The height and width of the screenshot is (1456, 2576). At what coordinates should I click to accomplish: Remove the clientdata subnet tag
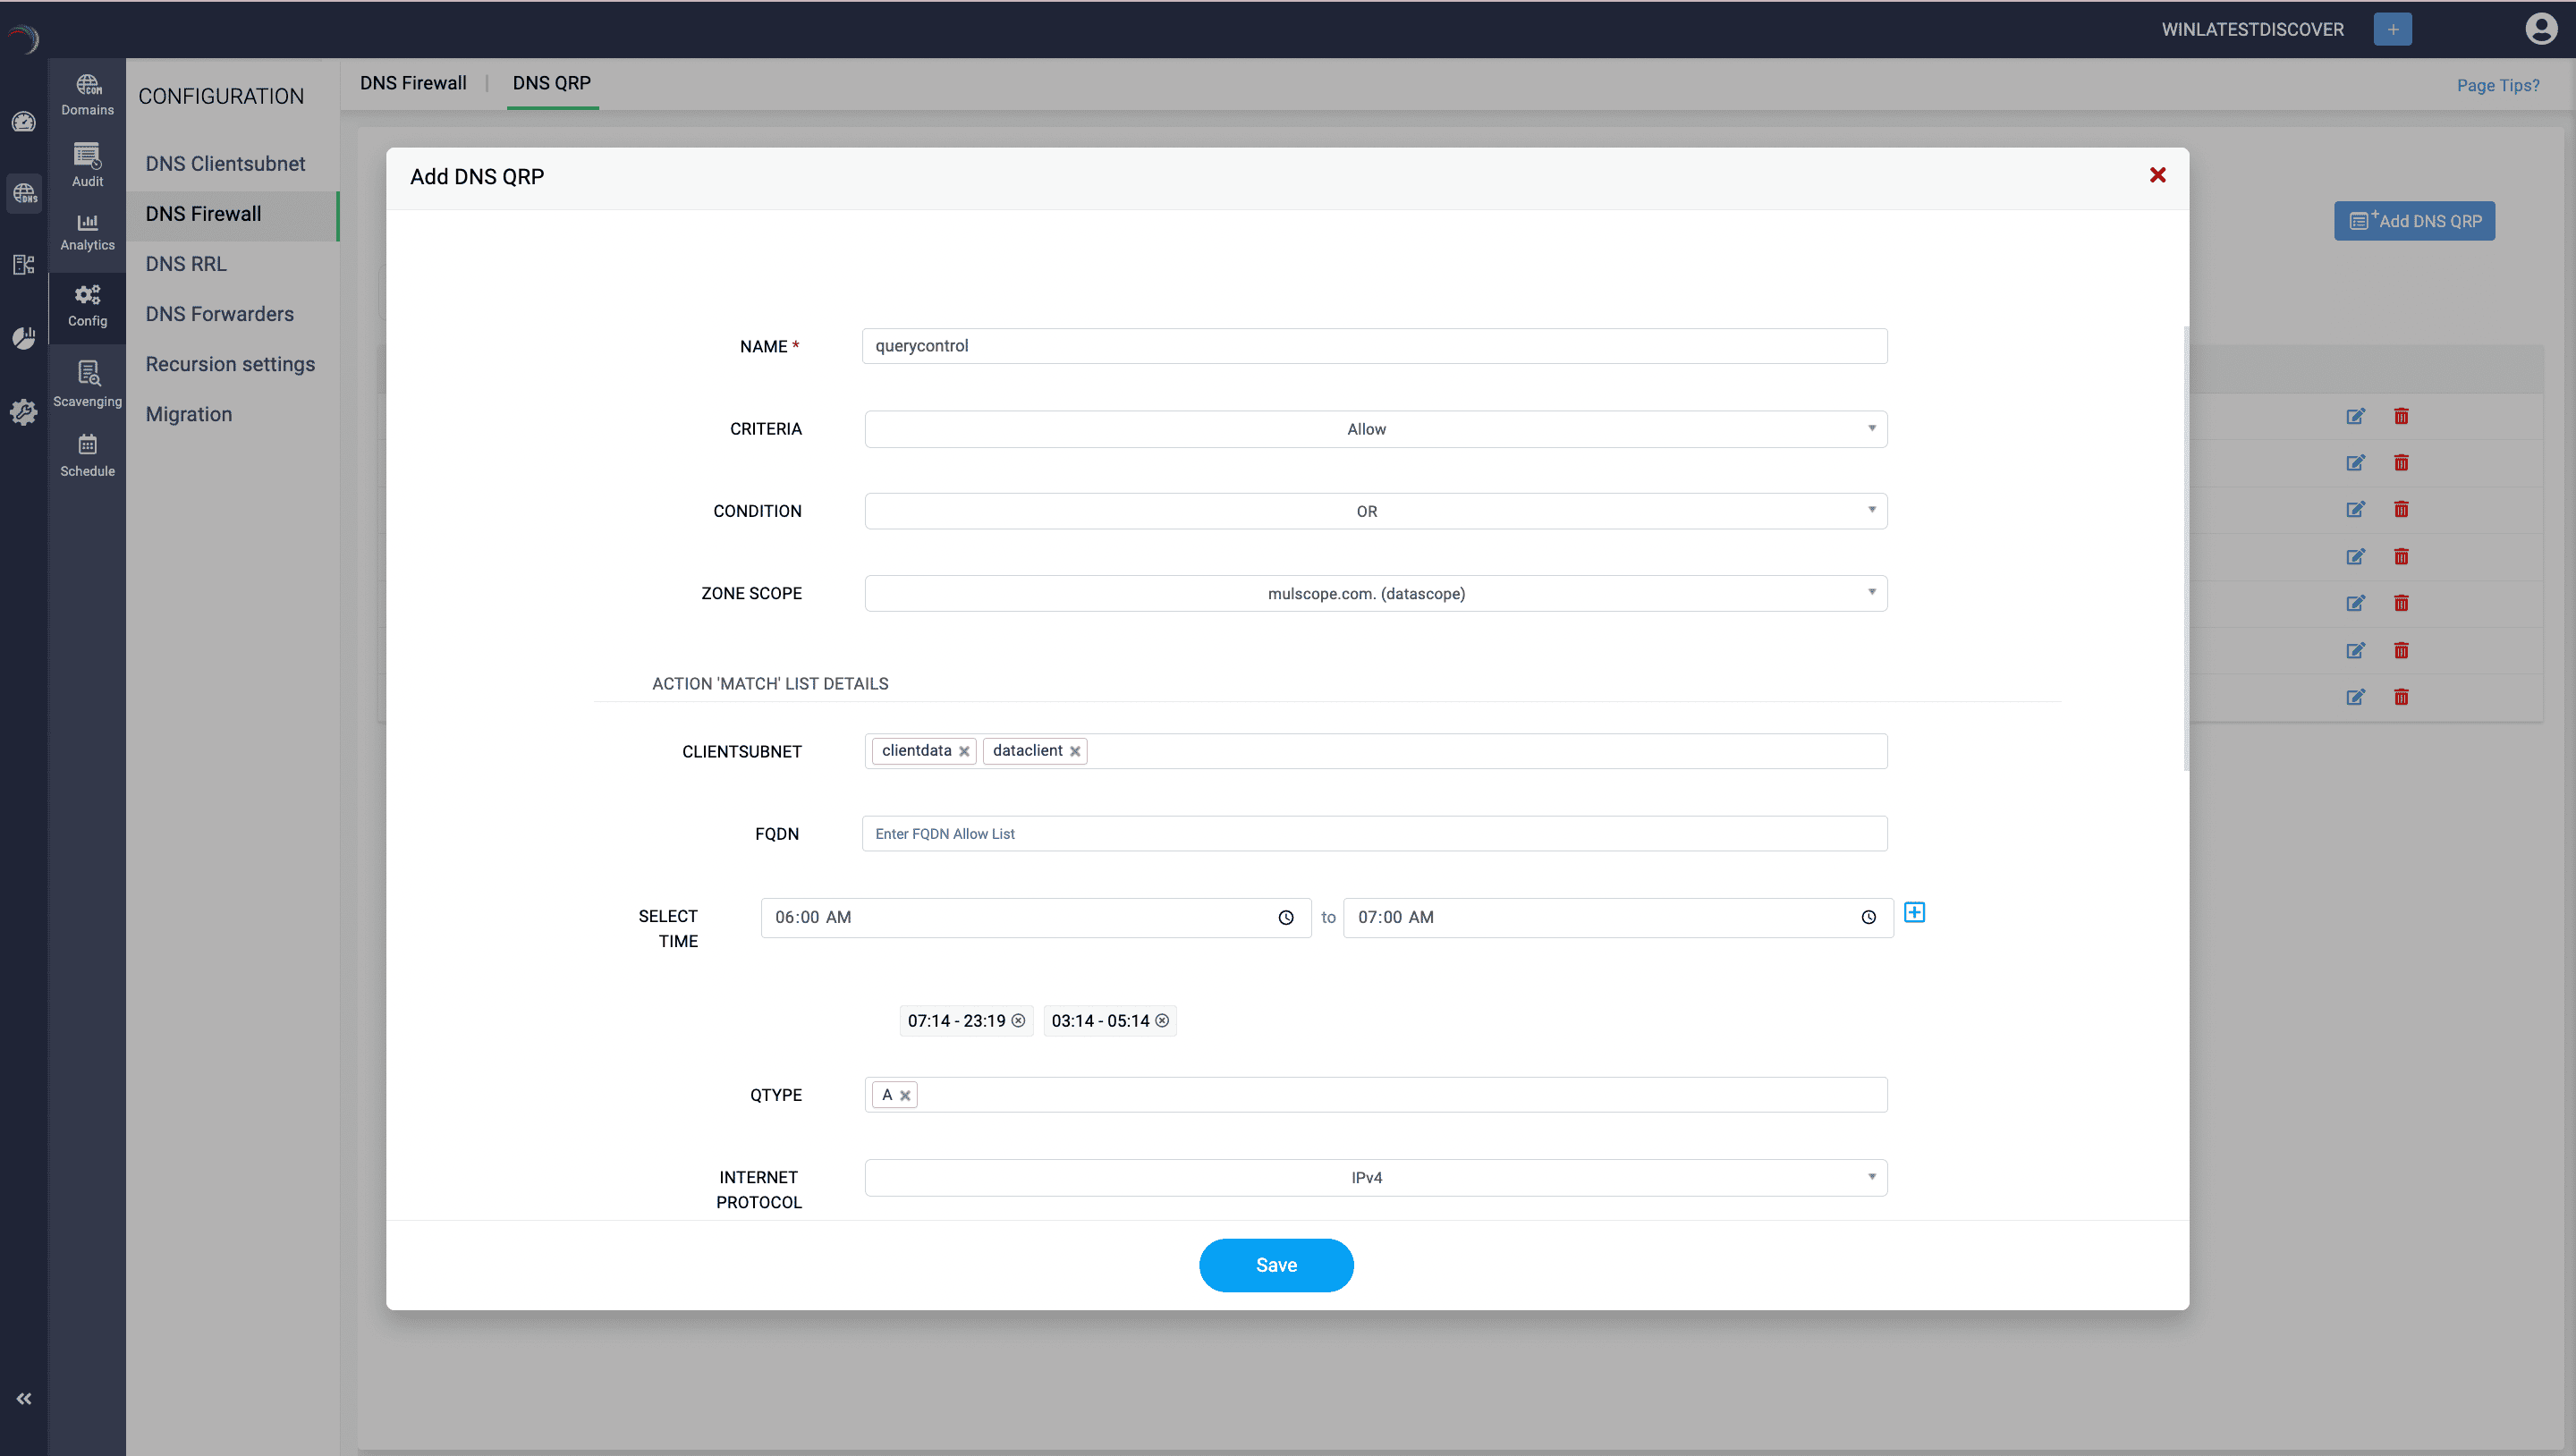point(964,751)
